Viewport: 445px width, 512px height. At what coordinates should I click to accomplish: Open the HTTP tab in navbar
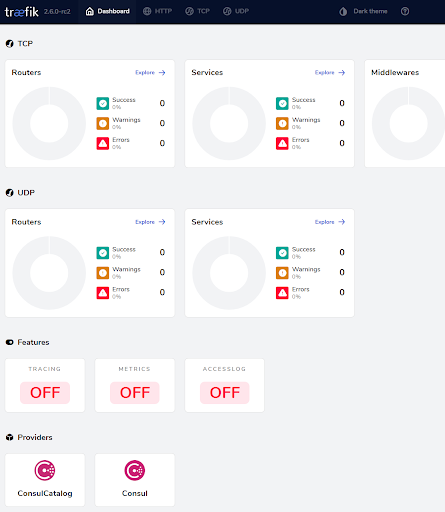coord(157,11)
